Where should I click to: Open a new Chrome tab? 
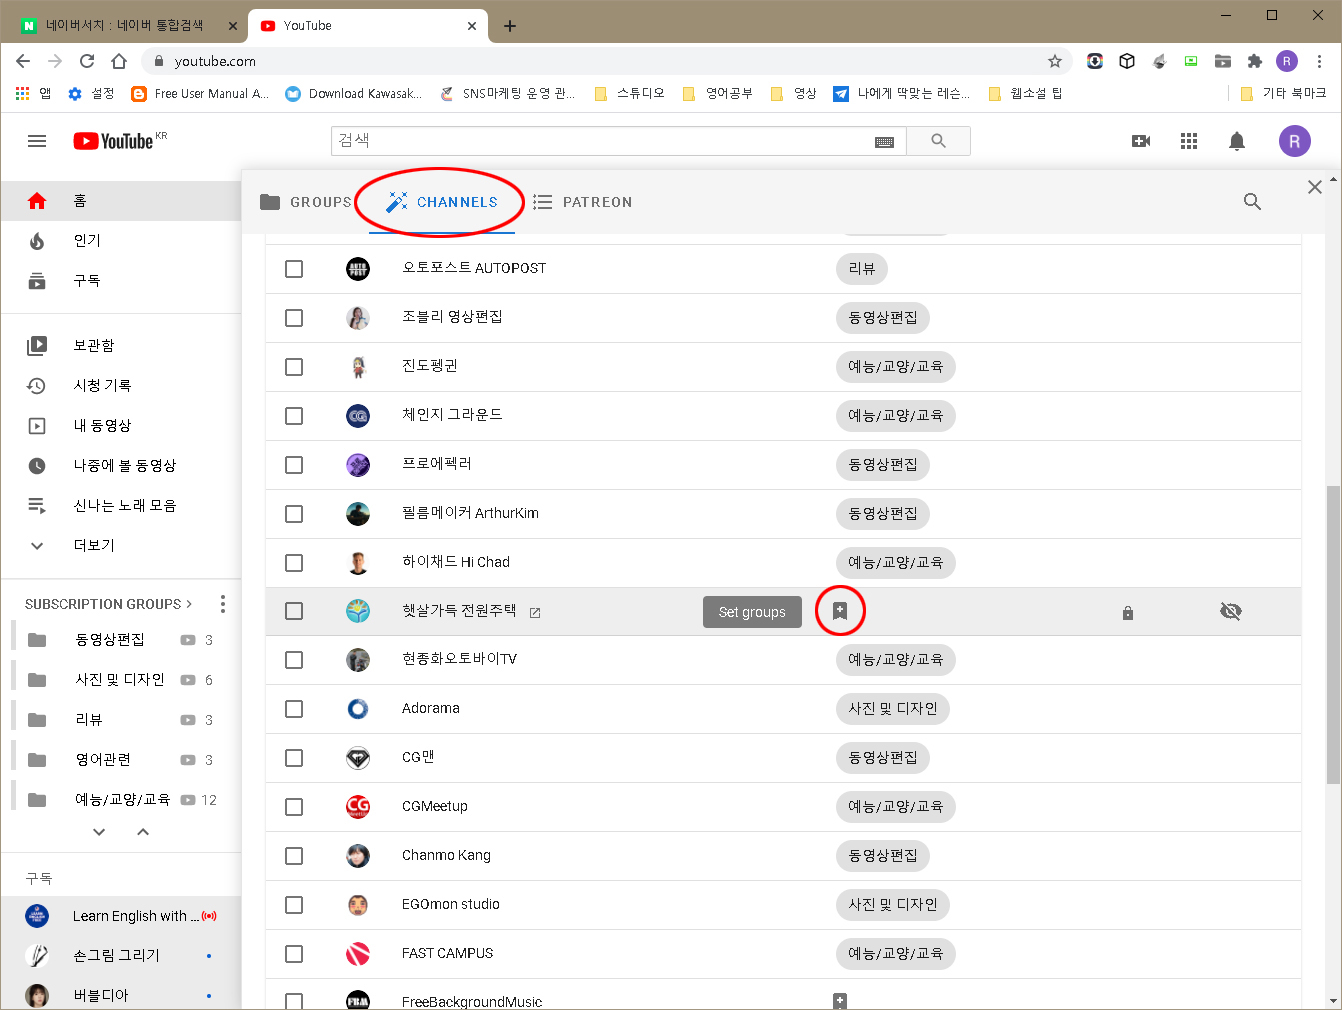pos(510,26)
